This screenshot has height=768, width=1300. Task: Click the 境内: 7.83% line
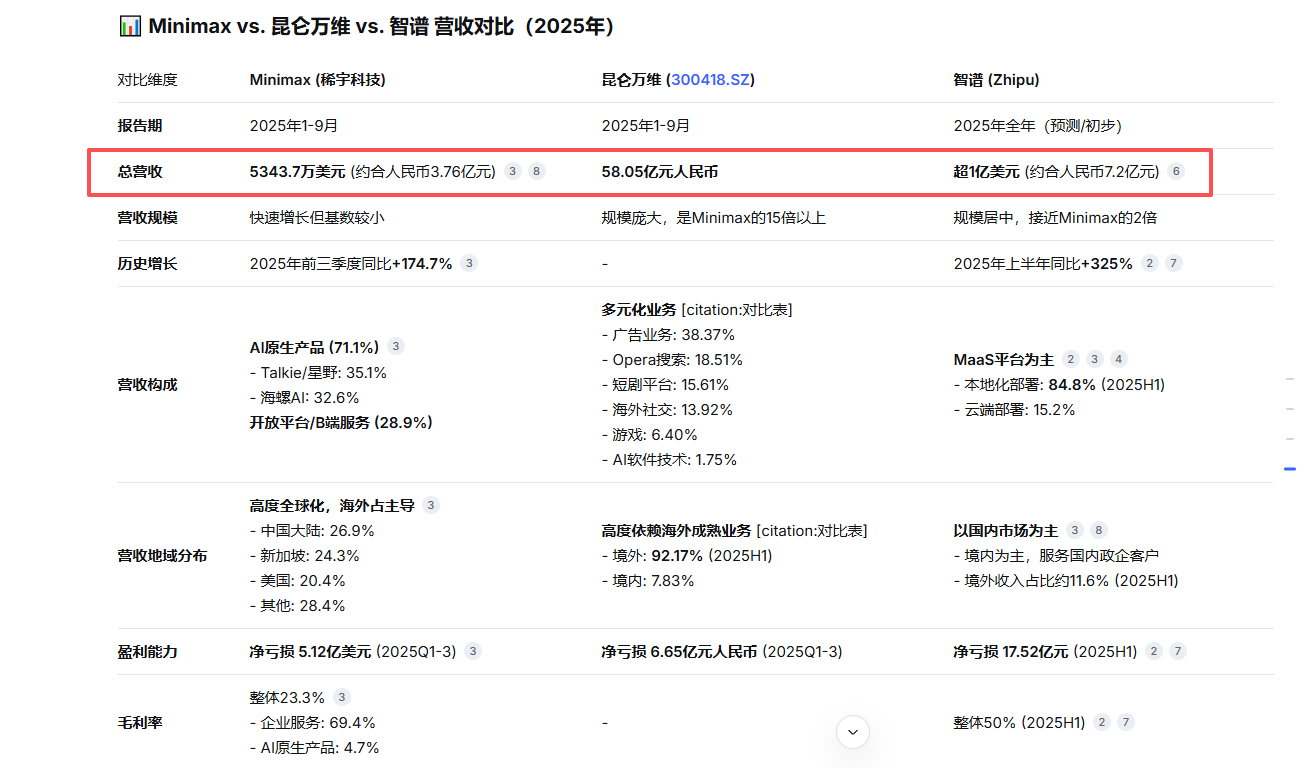[648, 580]
